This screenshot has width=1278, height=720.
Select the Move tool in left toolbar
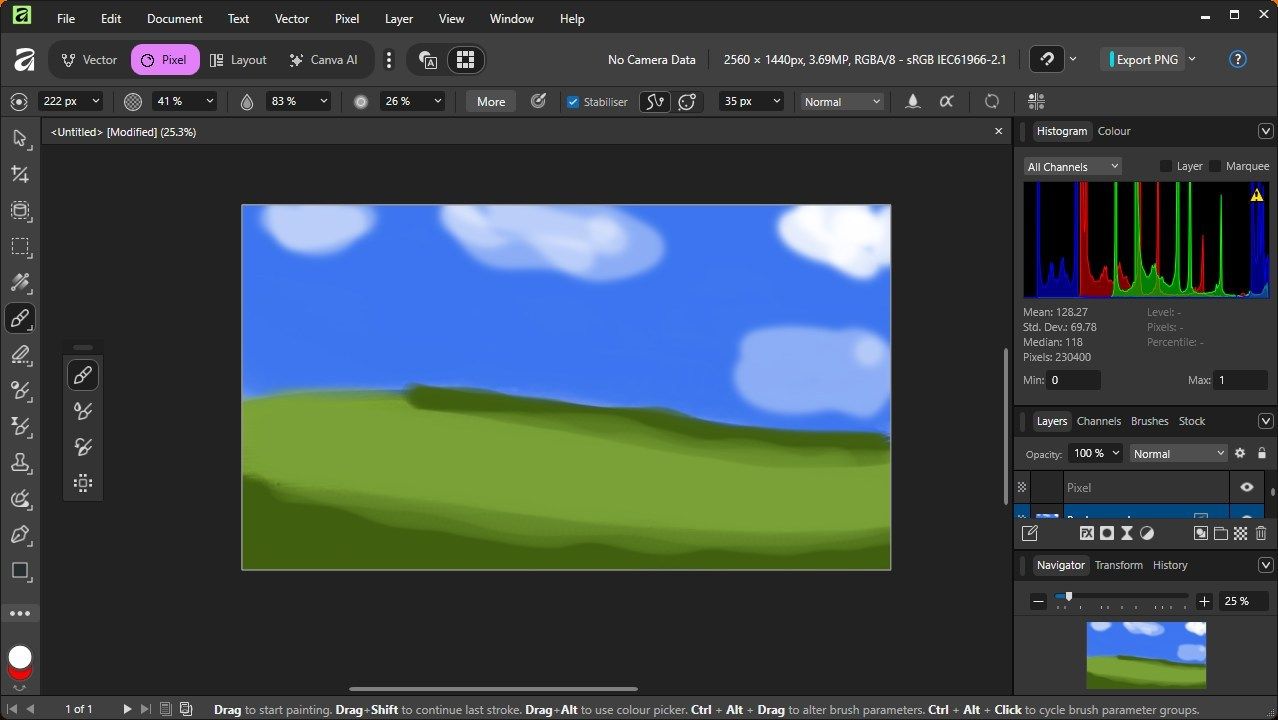pos(20,138)
